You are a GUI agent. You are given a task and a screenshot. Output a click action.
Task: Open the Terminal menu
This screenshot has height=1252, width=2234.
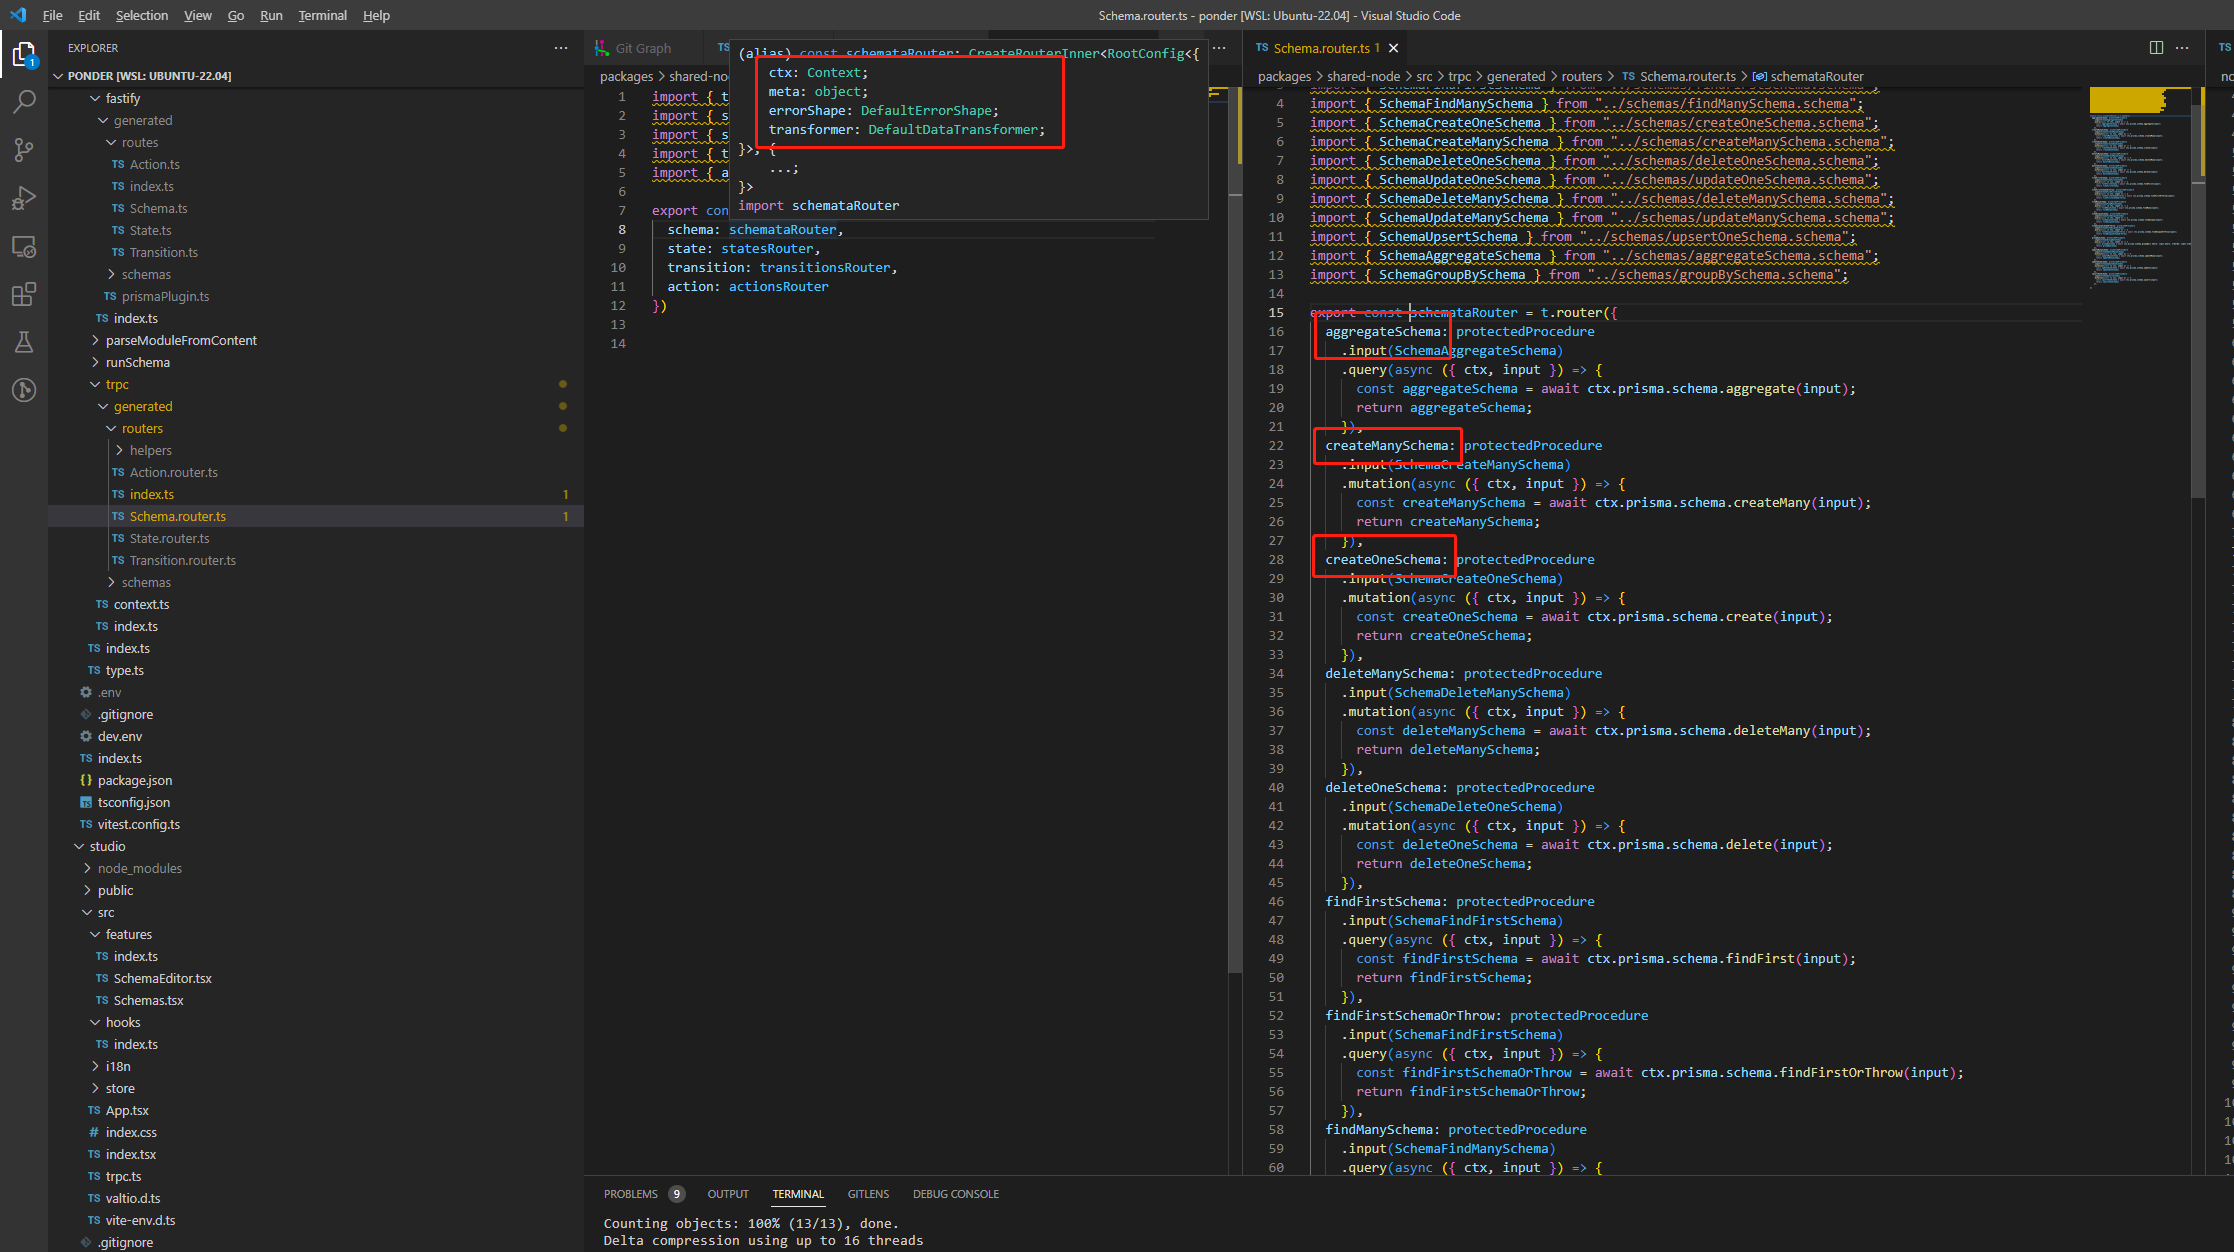click(322, 15)
